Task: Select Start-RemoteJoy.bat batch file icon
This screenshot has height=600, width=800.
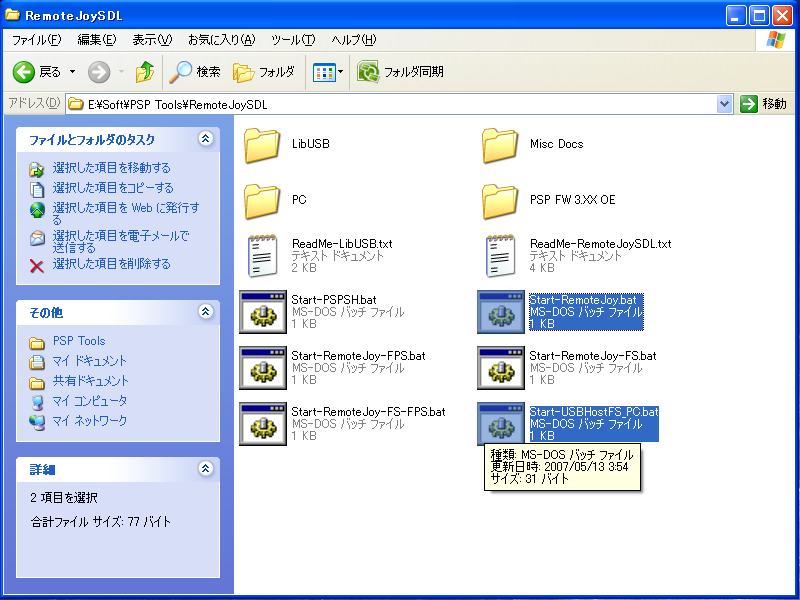Action: coord(501,312)
